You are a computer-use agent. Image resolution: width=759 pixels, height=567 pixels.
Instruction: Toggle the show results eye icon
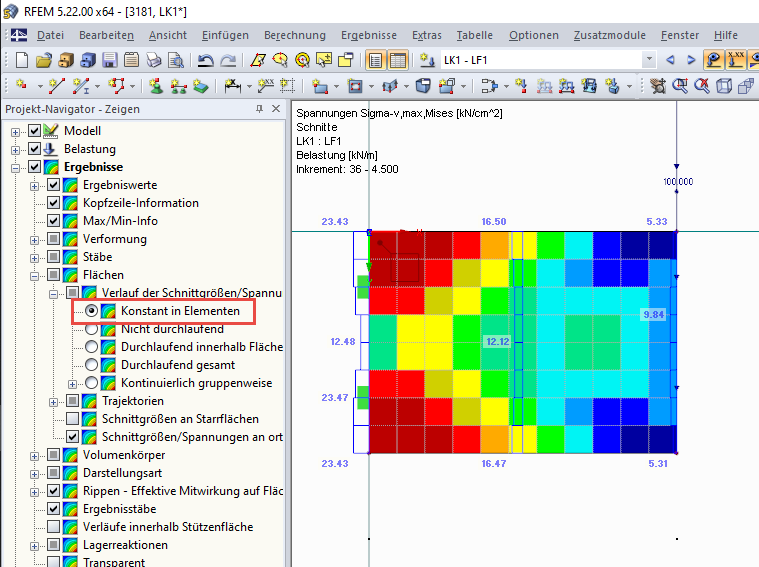click(x=713, y=60)
